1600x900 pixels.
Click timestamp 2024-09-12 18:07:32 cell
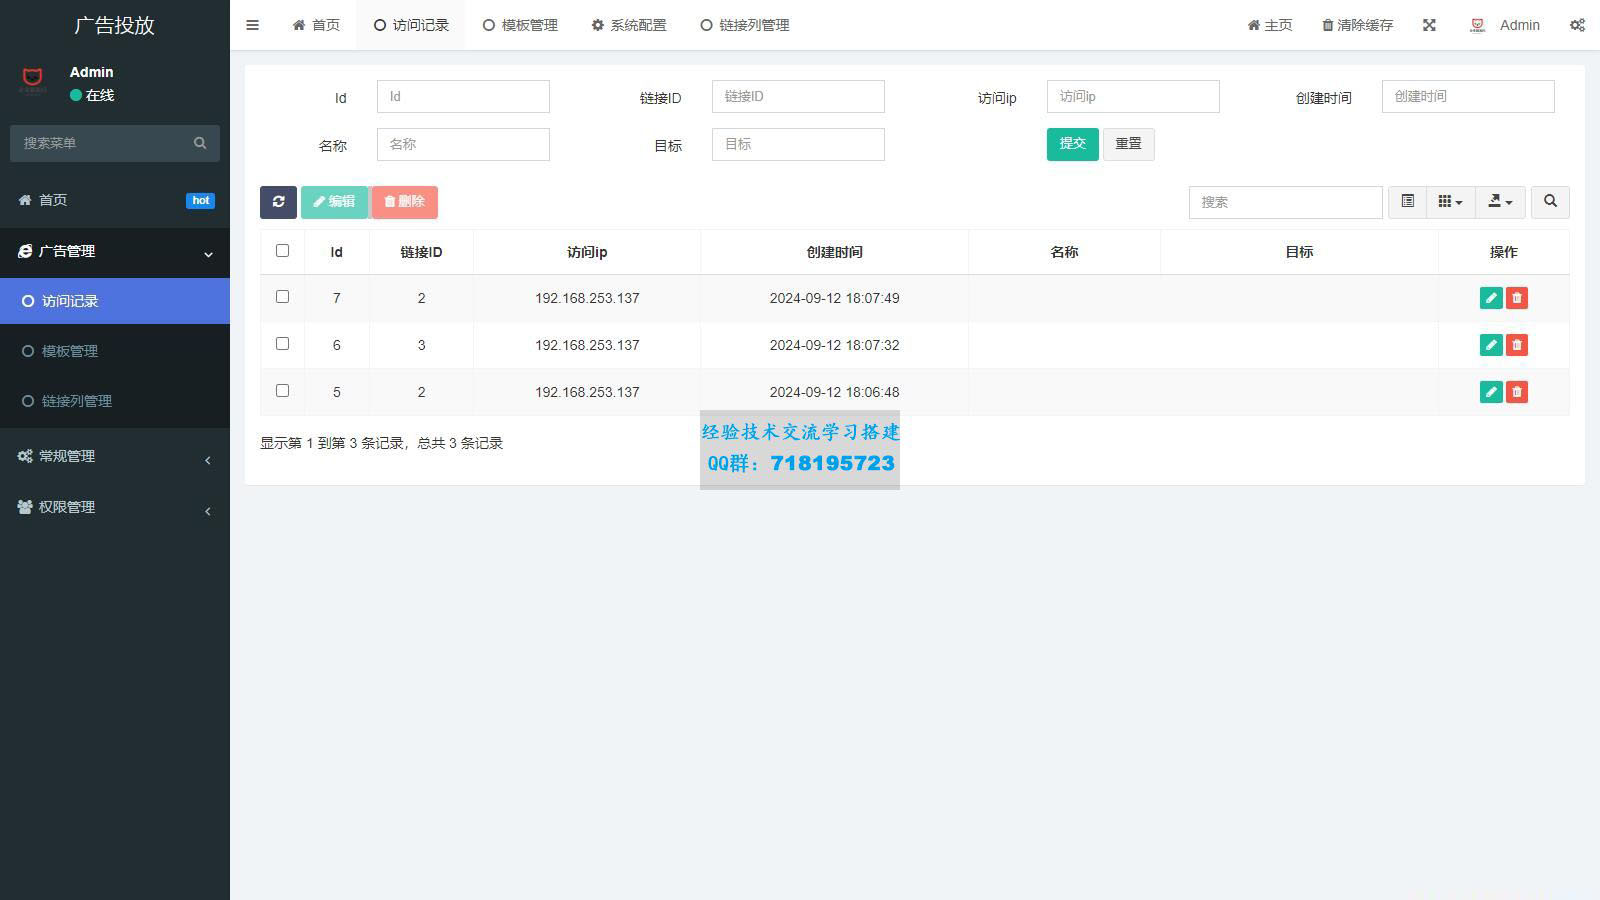834,345
